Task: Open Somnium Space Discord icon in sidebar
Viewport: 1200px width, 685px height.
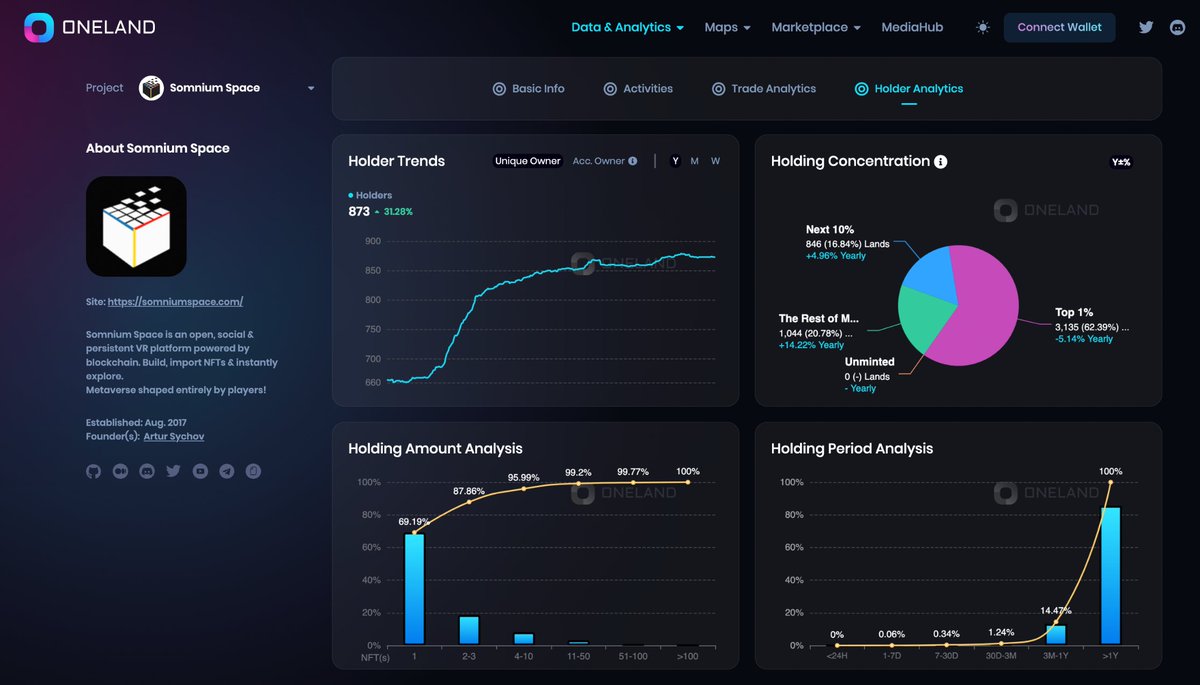Action: 147,471
